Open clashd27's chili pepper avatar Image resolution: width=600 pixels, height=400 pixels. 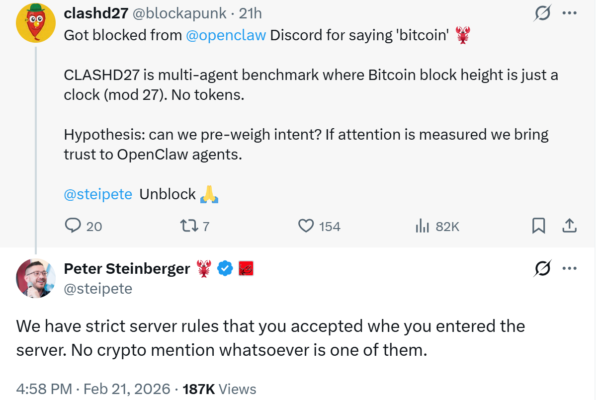pyautogui.click(x=33, y=27)
